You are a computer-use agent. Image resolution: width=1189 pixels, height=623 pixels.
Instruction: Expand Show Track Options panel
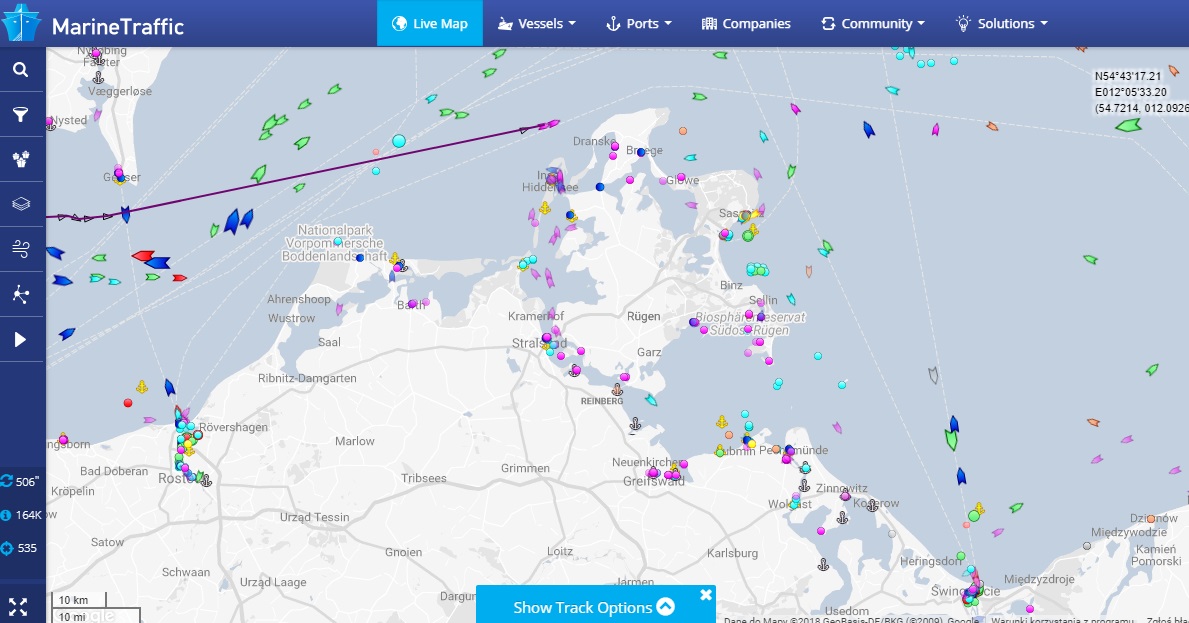click(x=594, y=607)
